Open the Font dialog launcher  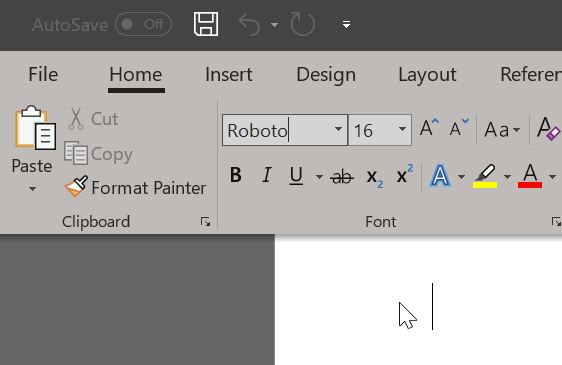(x=557, y=222)
